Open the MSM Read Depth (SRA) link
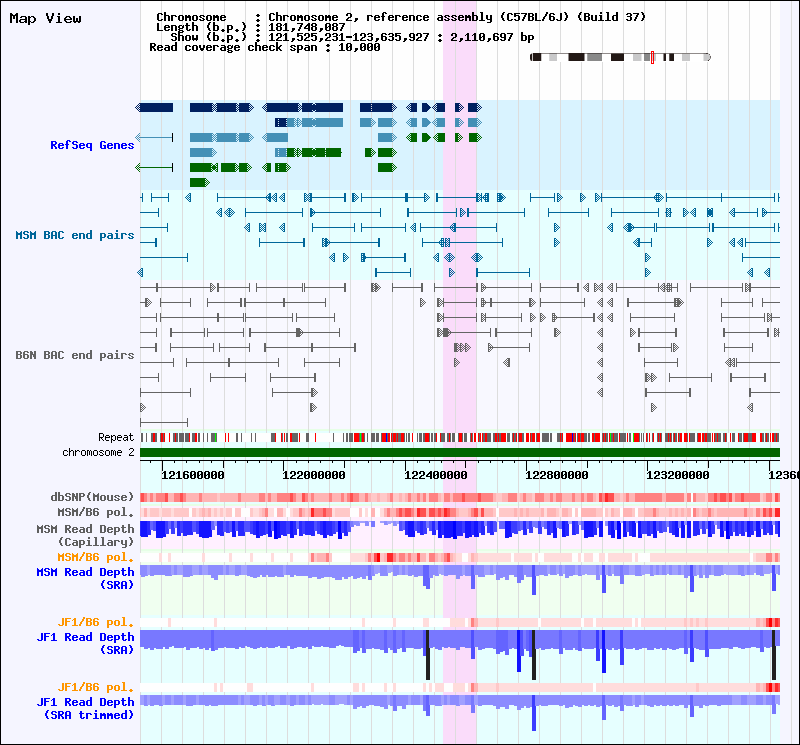The height and width of the screenshot is (745, 800). [x=85, y=579]
